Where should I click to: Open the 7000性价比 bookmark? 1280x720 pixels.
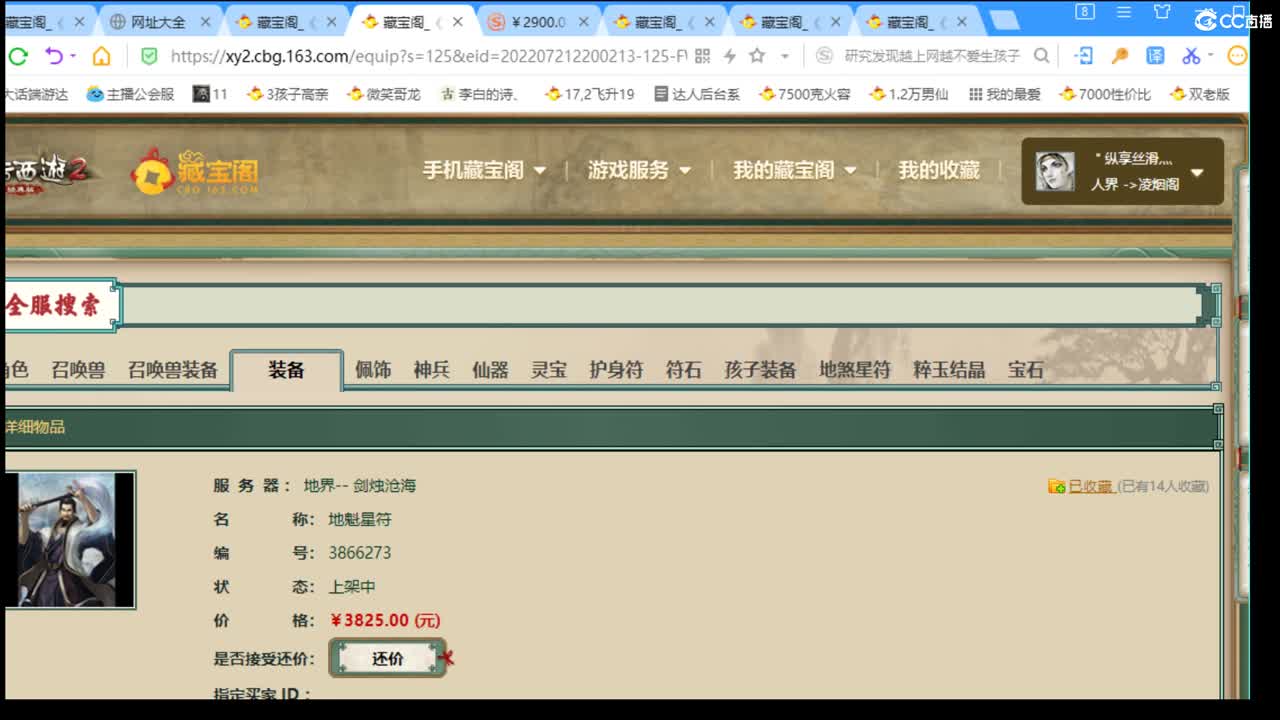coord(1105,94)
